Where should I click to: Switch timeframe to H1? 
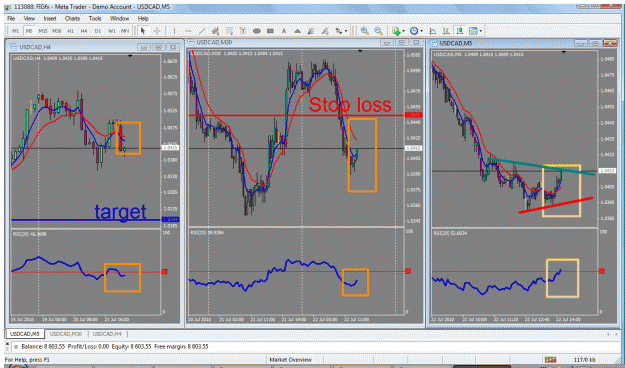tap(71, 31)
